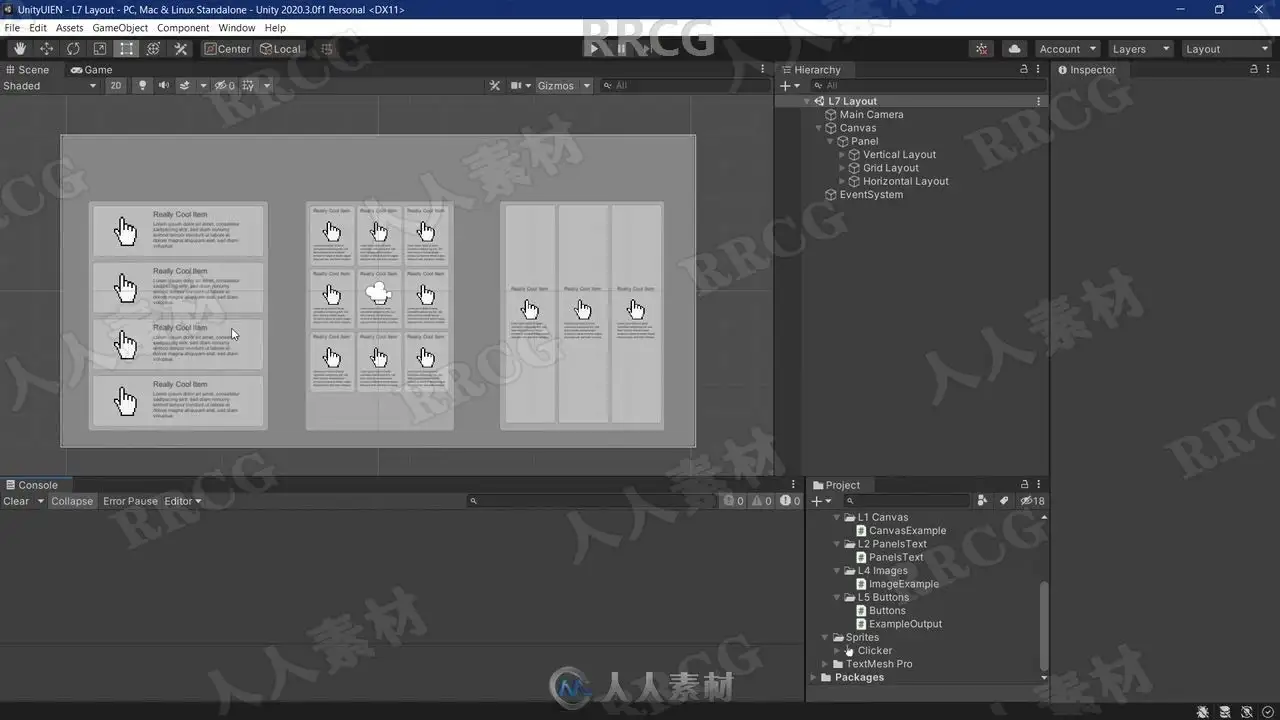The image size is (1280, 720).
Task: Toggle Collapse in the Console
Action: pyautogui.click(x=72, y=501)
